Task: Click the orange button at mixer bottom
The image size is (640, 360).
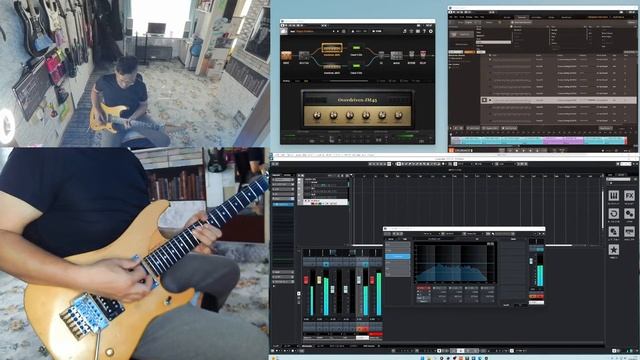Action: 362,329
